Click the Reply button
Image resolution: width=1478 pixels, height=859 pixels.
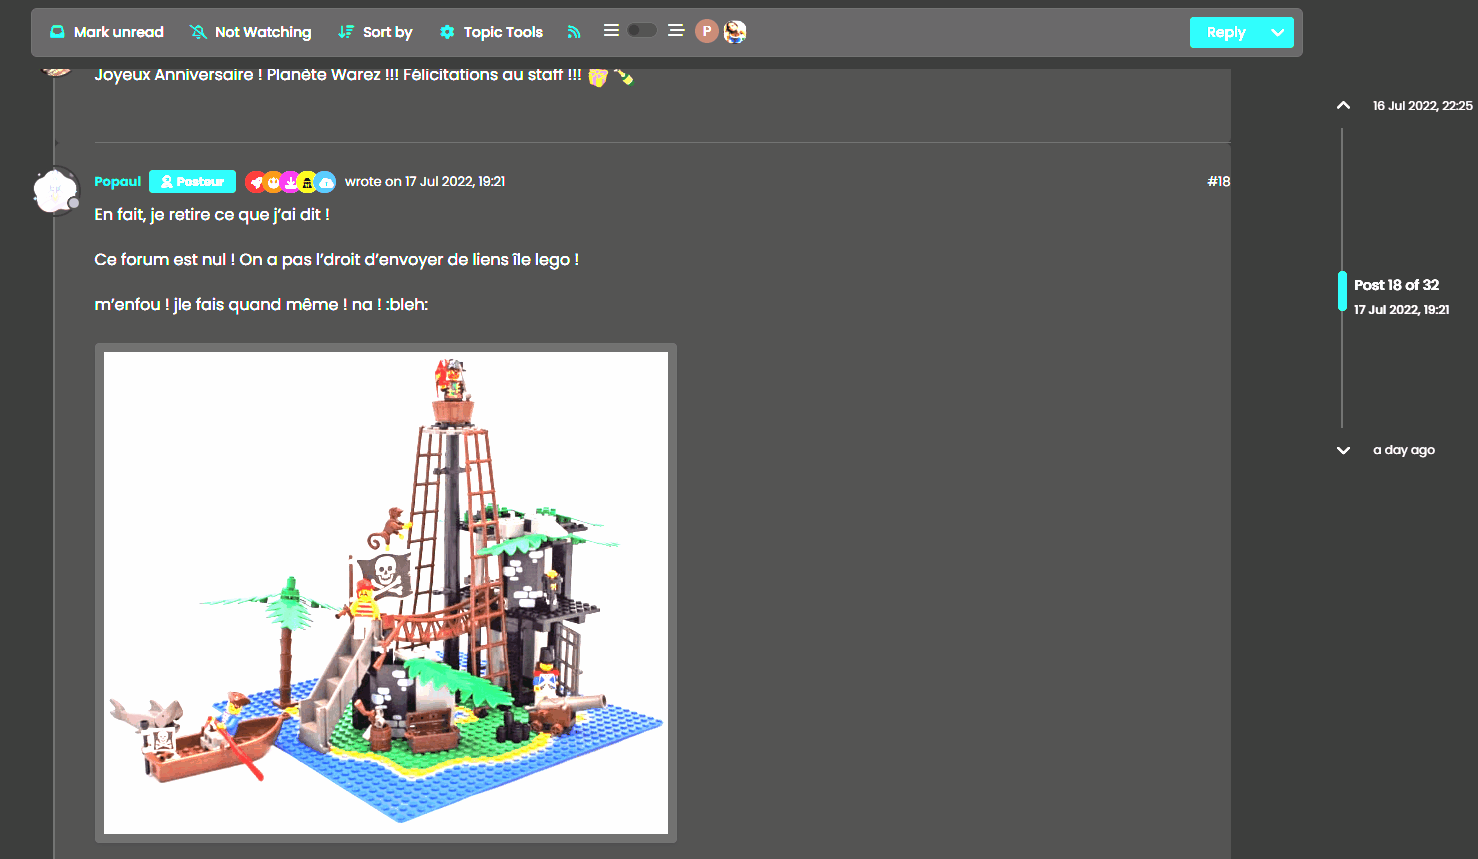pos(1225,32)
